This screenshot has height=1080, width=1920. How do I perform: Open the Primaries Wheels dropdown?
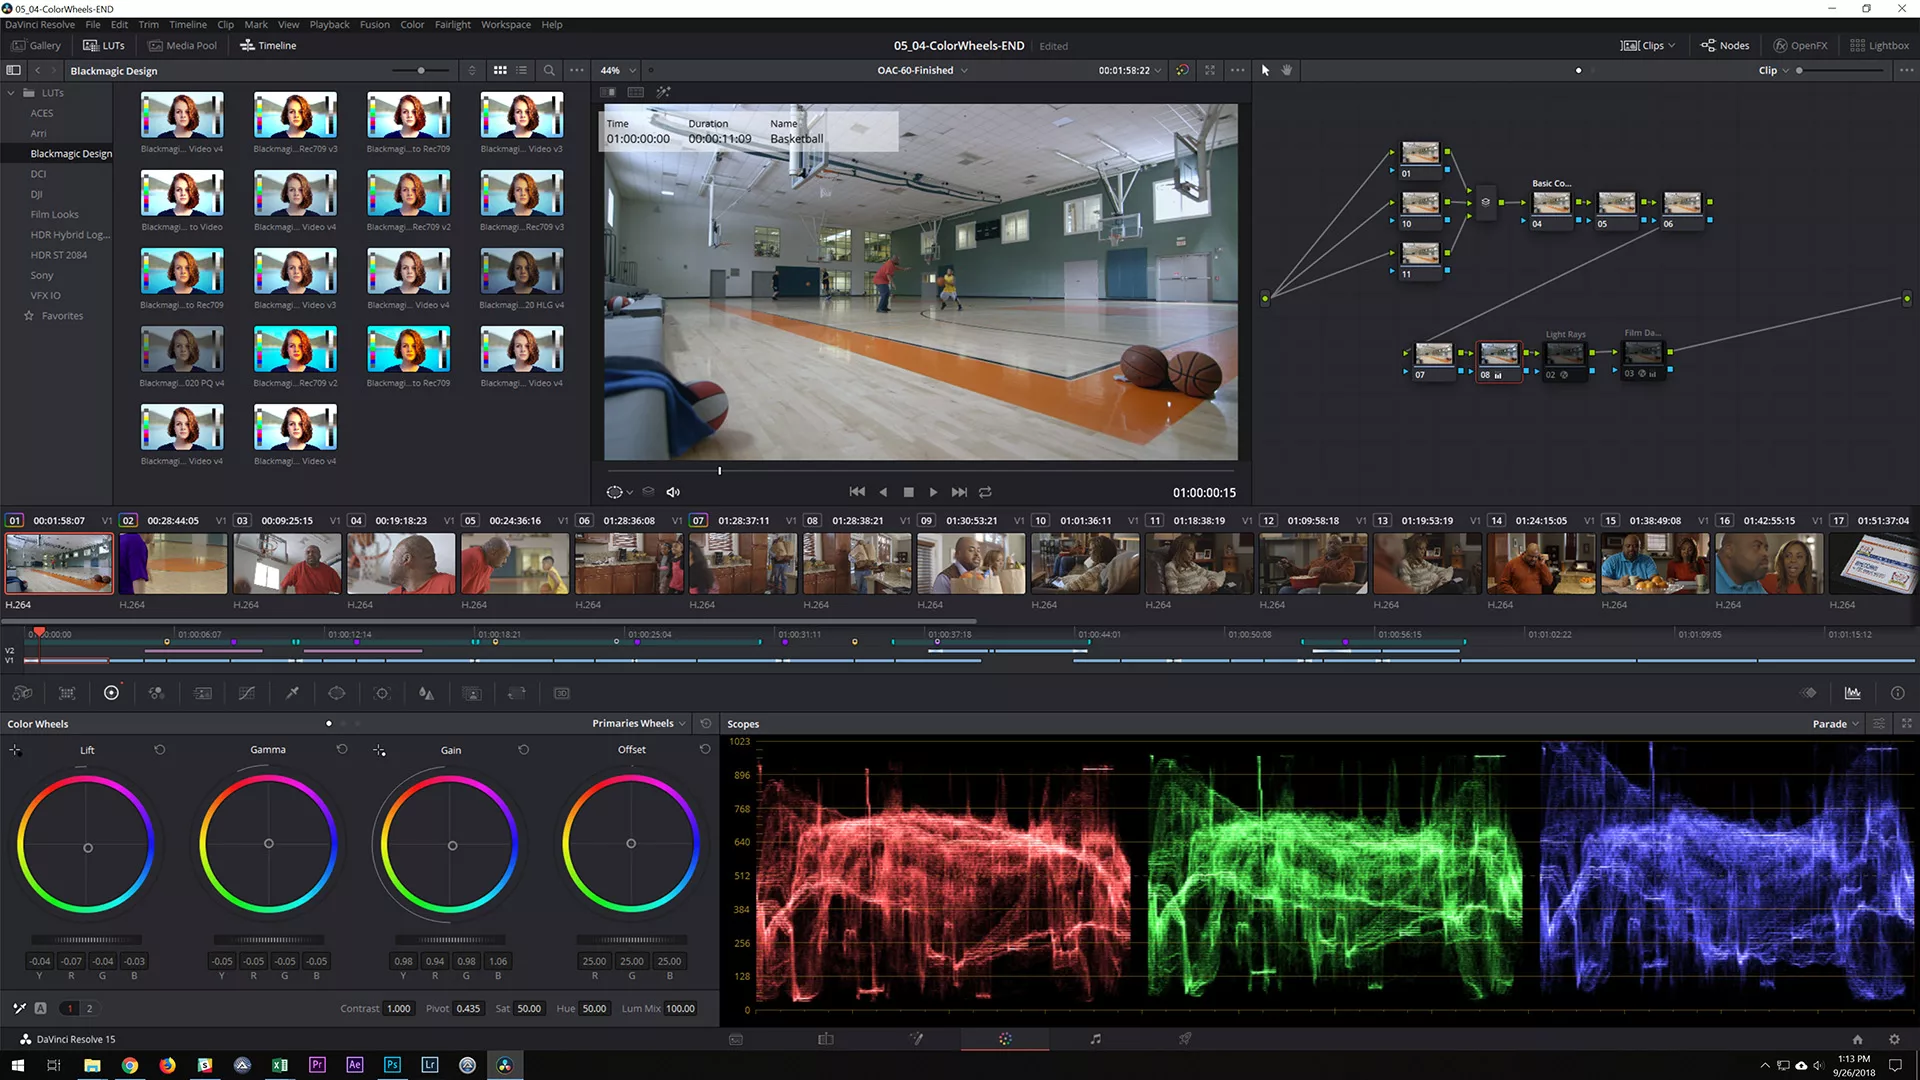coord(636,723)
